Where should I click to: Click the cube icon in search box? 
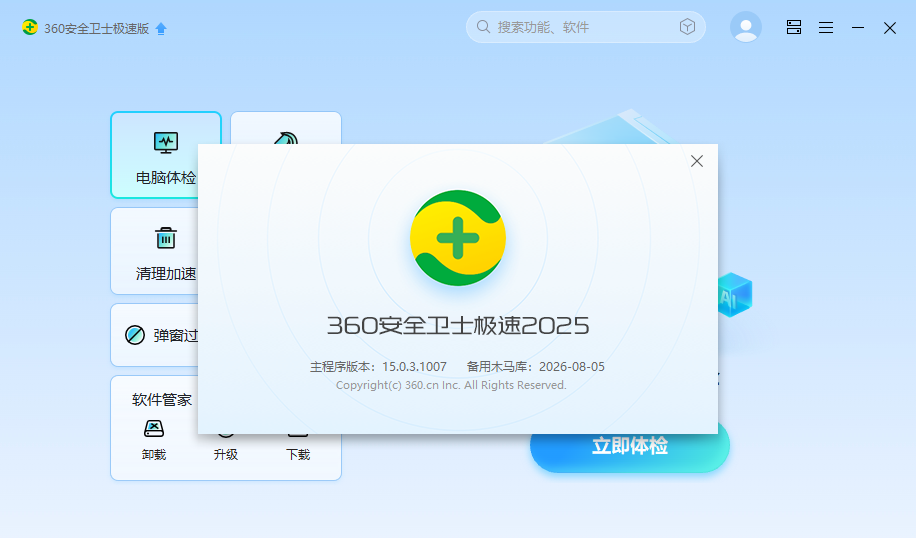pos(688,27)
